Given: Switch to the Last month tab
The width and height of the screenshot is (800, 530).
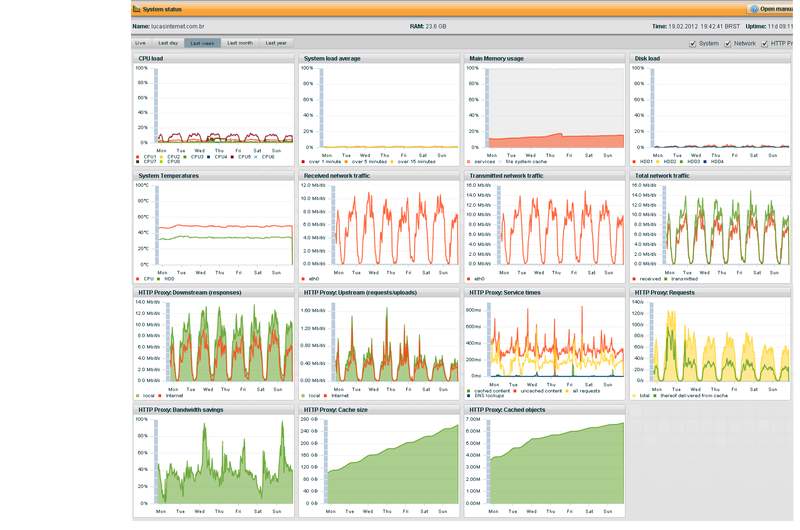Looking at the screenshot, I should [x=240, y=43].
